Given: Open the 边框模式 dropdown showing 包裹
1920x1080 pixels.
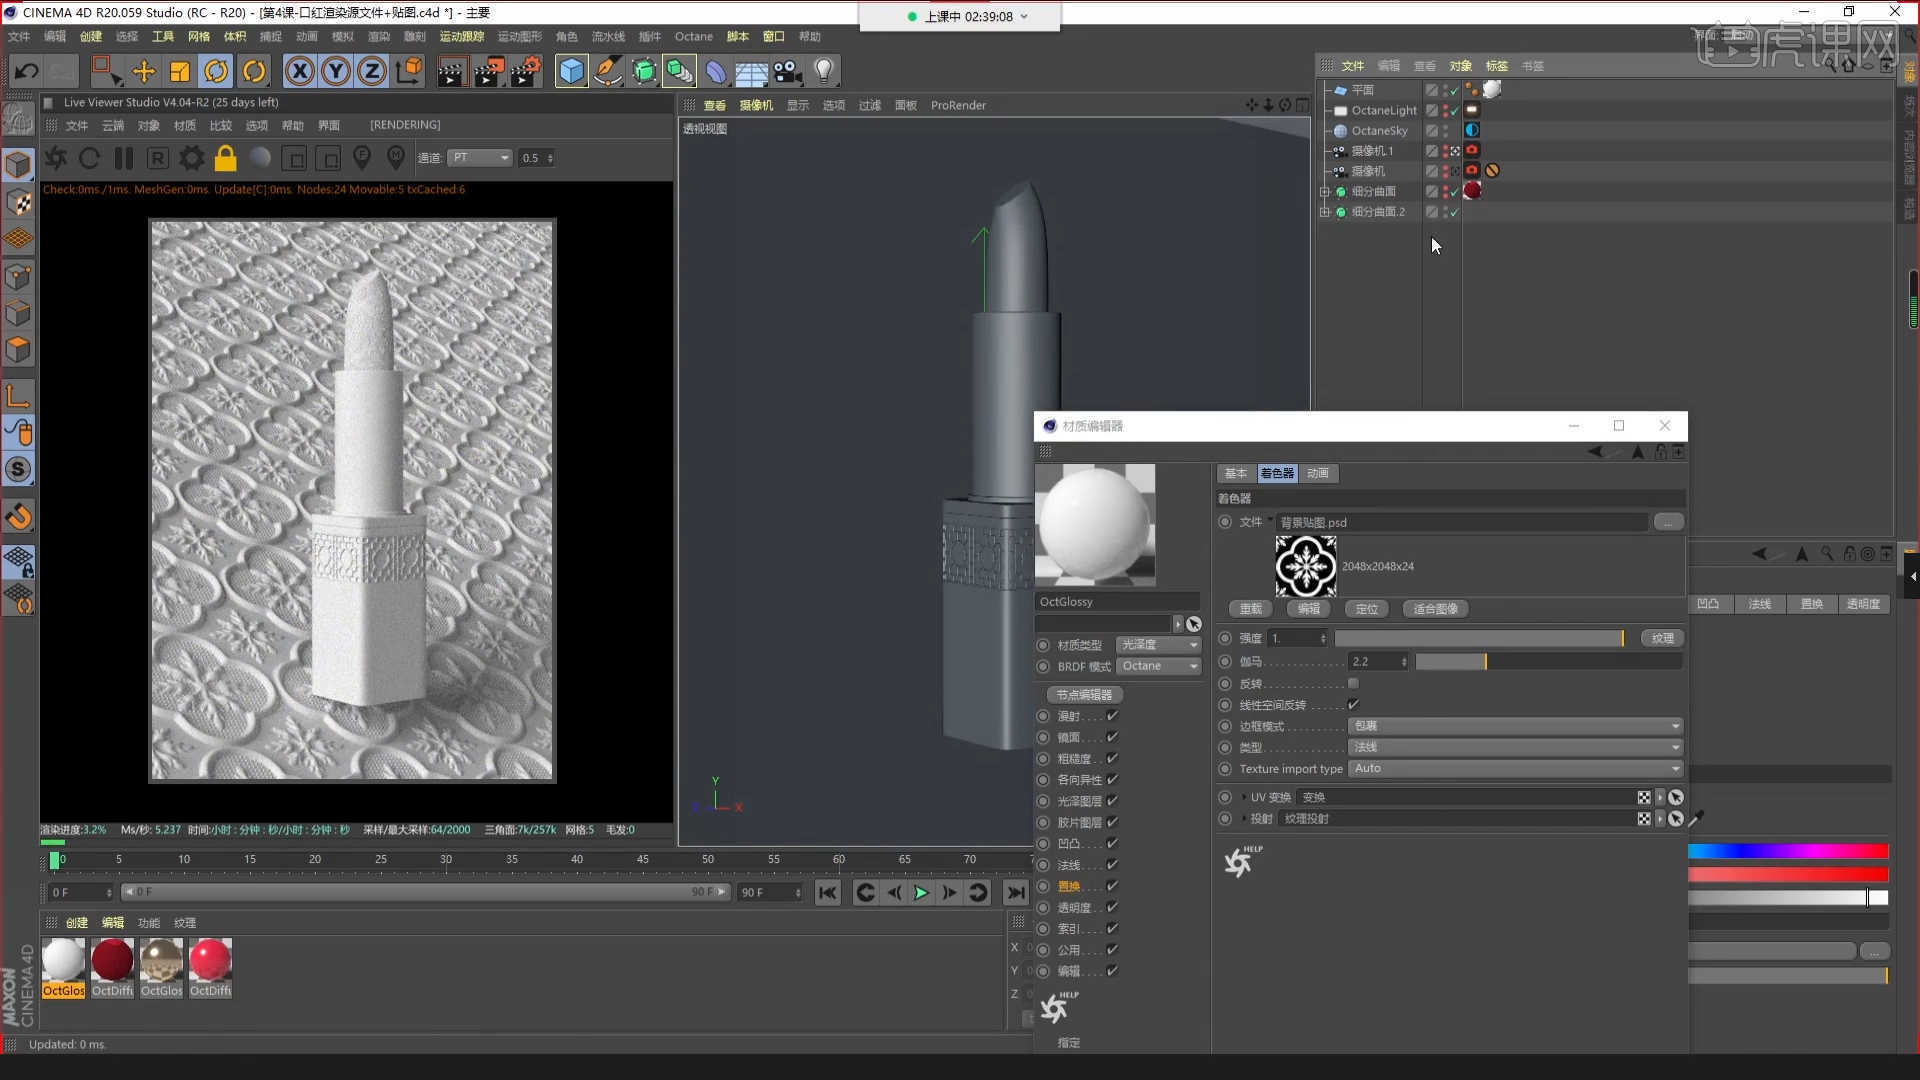Looking at the screenshot, I should [1516, 726].
